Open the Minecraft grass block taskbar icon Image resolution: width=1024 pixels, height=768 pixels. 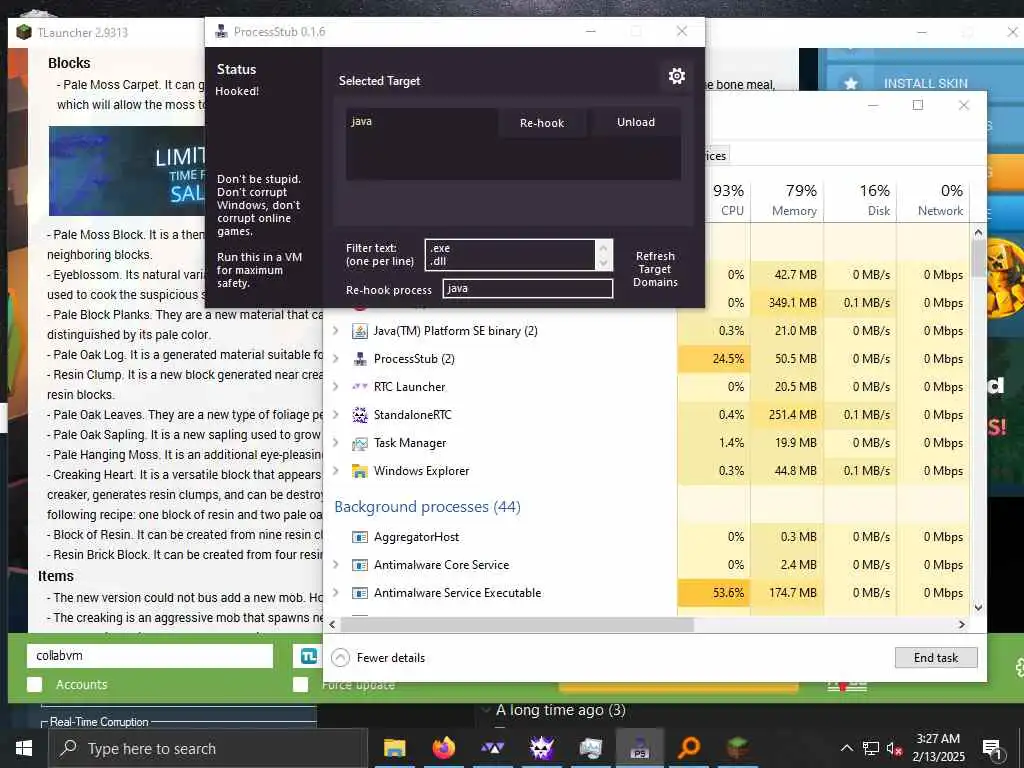click(737, 748)
